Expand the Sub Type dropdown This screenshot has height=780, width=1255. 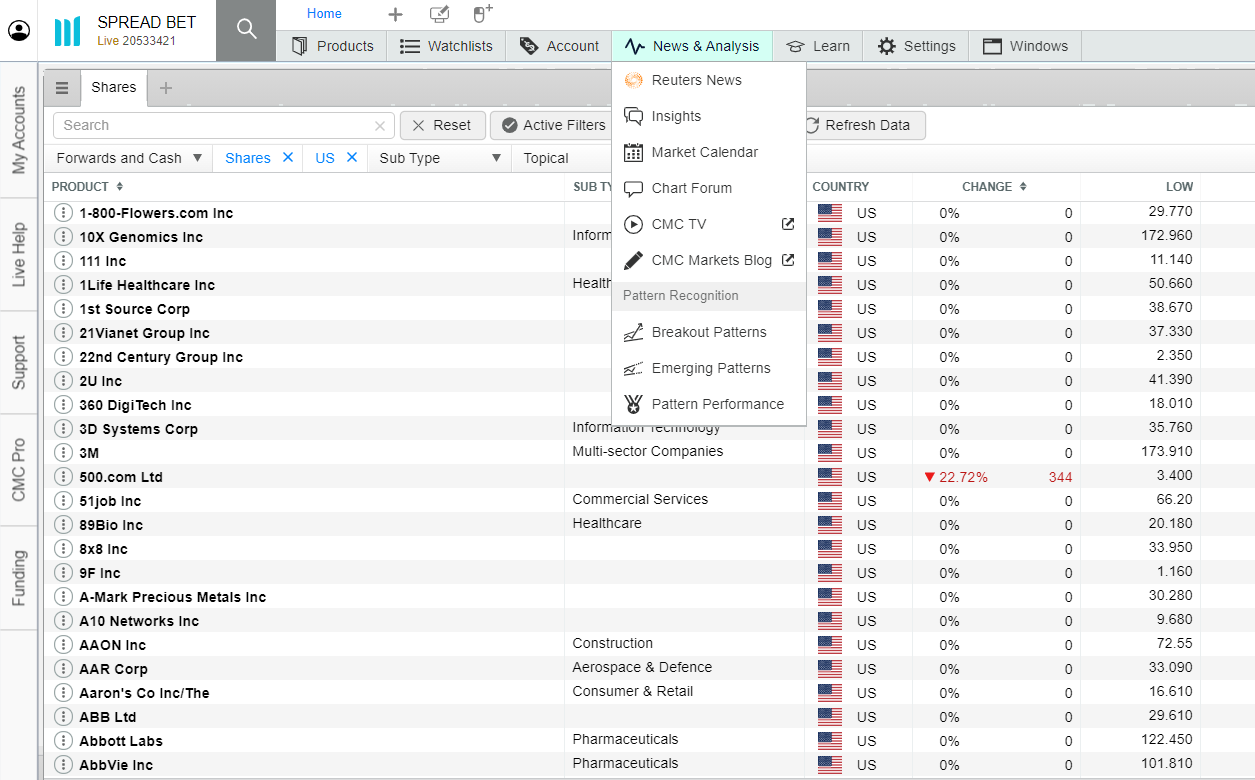439,158
